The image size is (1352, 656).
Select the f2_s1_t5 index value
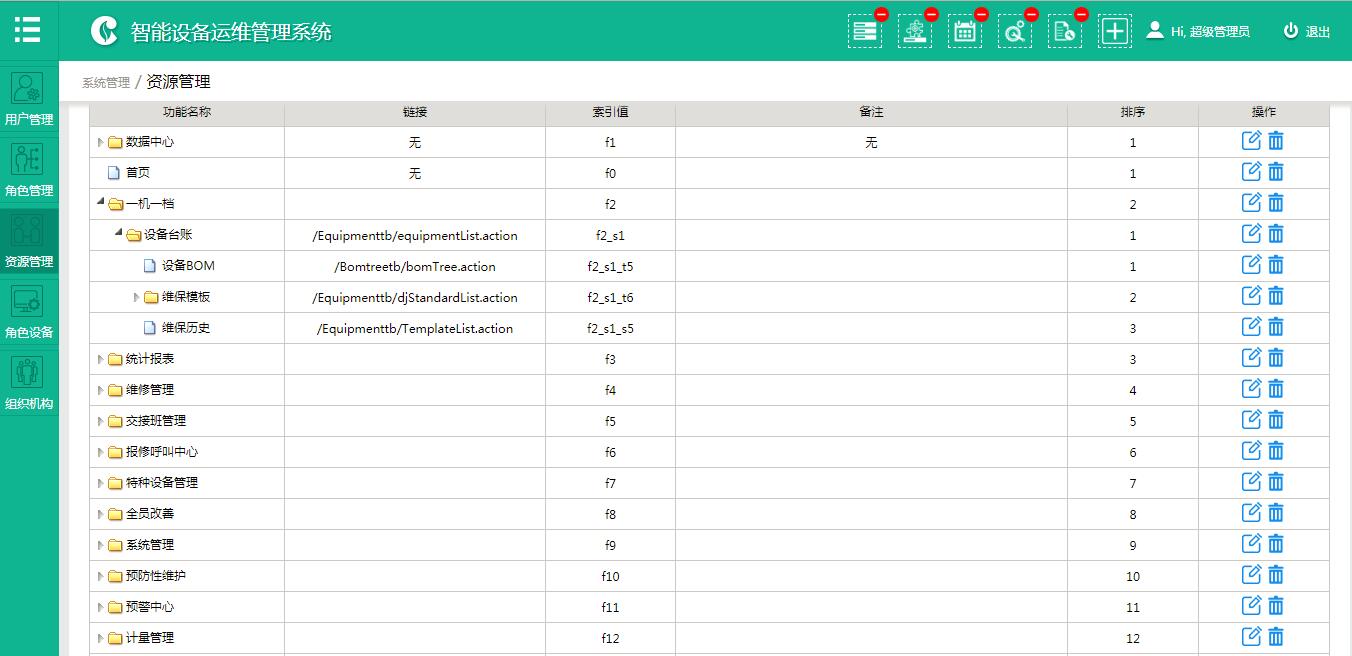pyautogui.click(x=610, y=267)
